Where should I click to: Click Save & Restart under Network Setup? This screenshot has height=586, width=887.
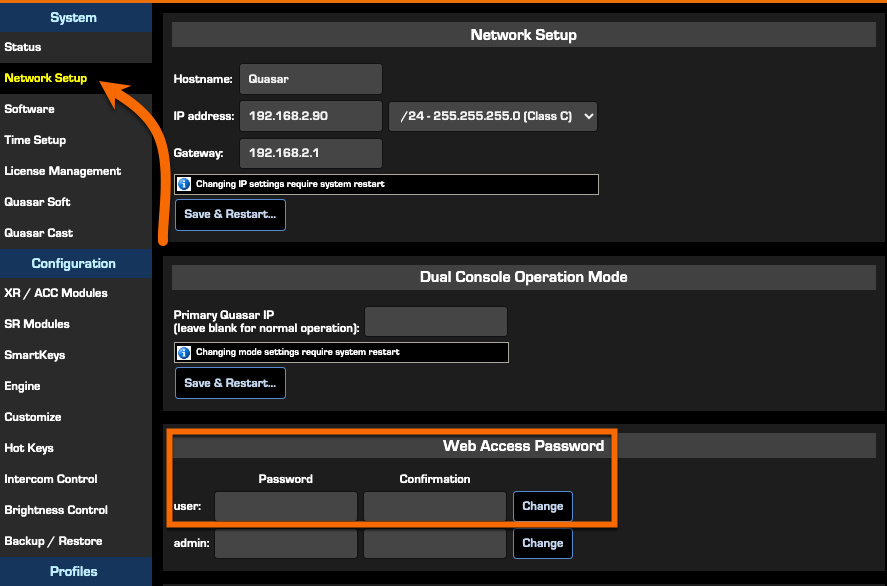click(230, 214)
